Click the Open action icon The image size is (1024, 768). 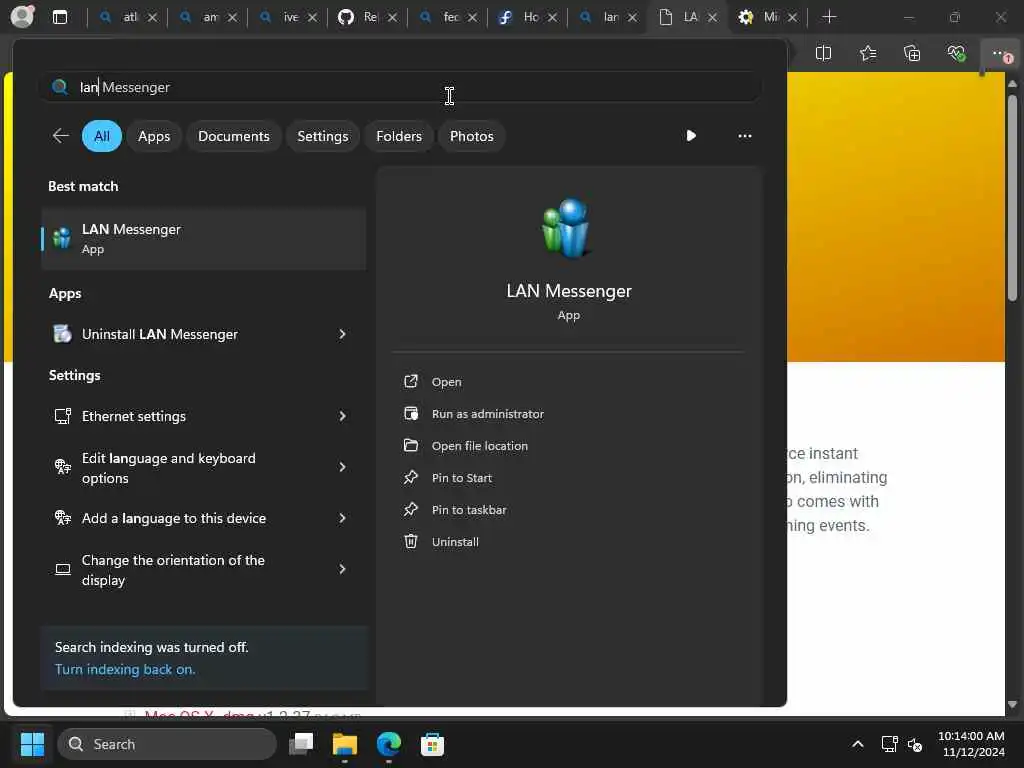411,381
